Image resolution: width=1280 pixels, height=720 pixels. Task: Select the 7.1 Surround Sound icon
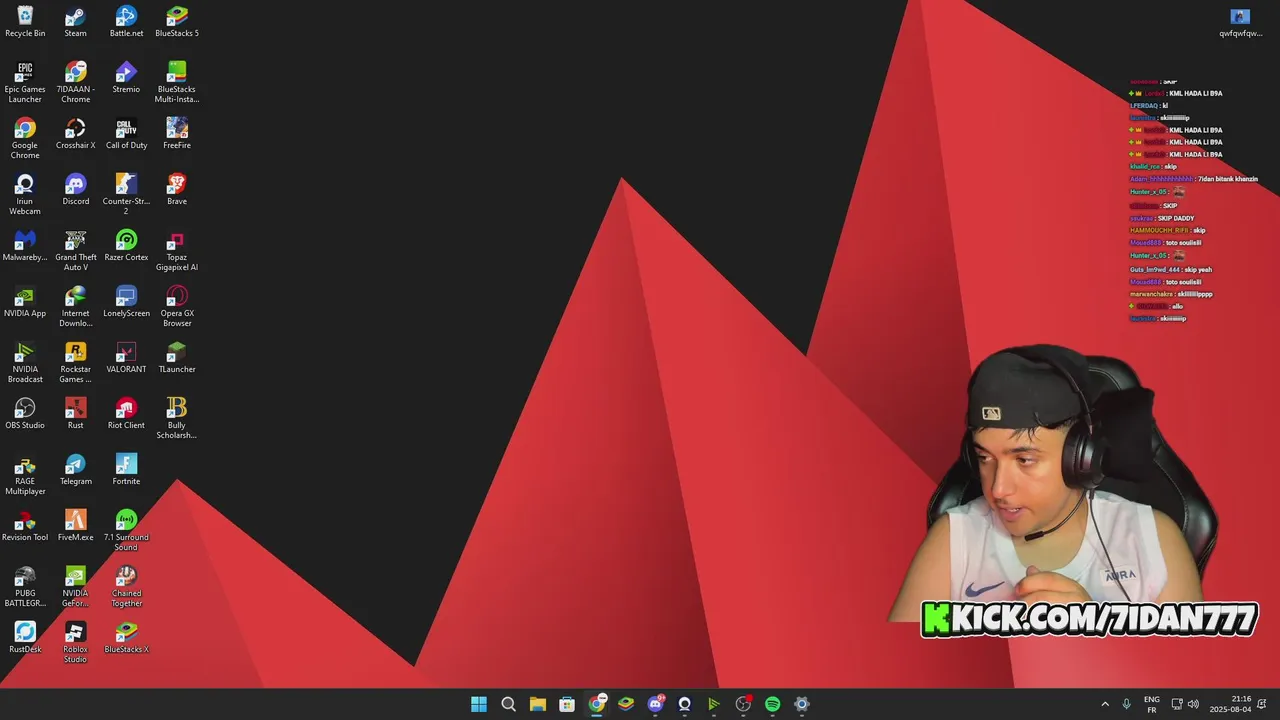pyautogui.click(x=126, y=530)
